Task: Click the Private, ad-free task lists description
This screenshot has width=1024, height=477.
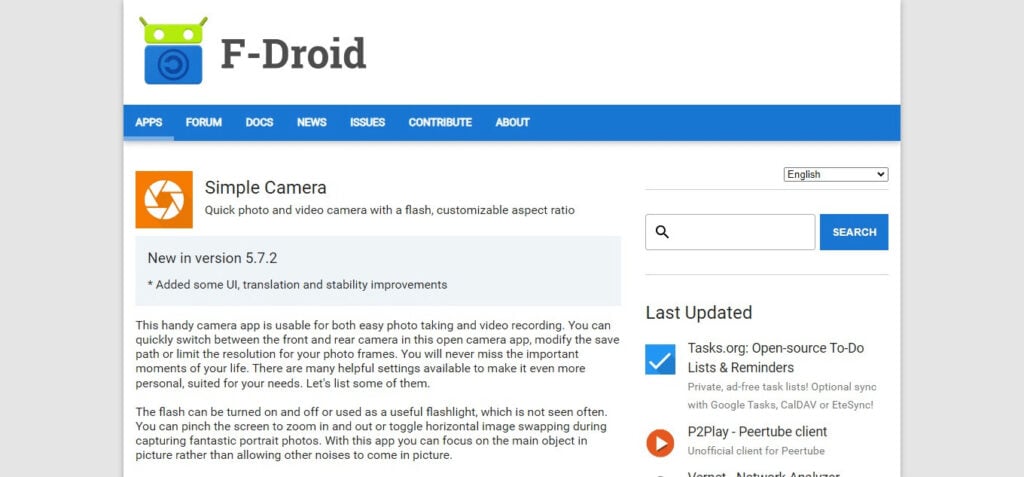Action: click(782, 396)
